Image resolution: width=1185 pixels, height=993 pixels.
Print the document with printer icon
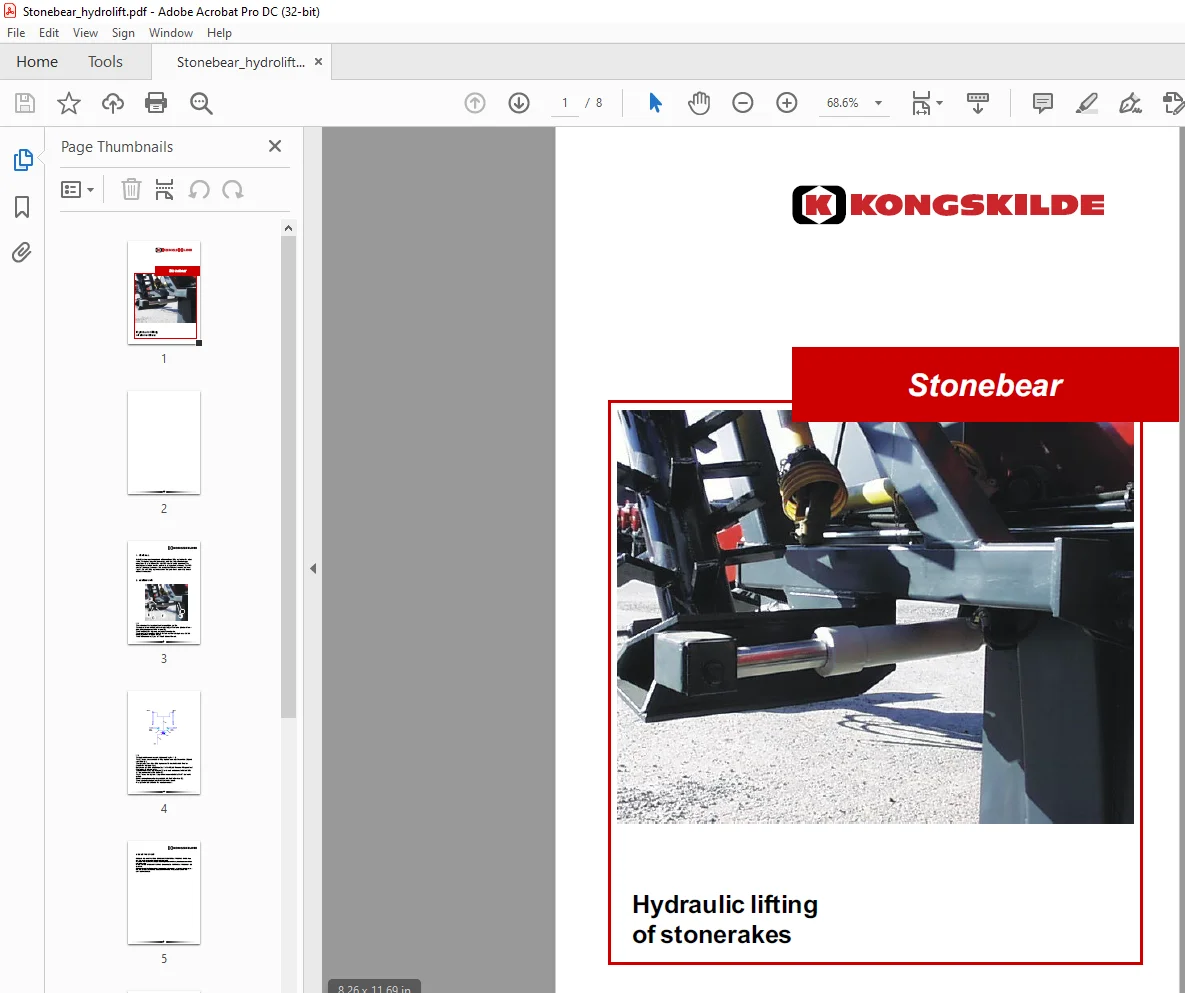pyautogui.click(x=156, y=103)
